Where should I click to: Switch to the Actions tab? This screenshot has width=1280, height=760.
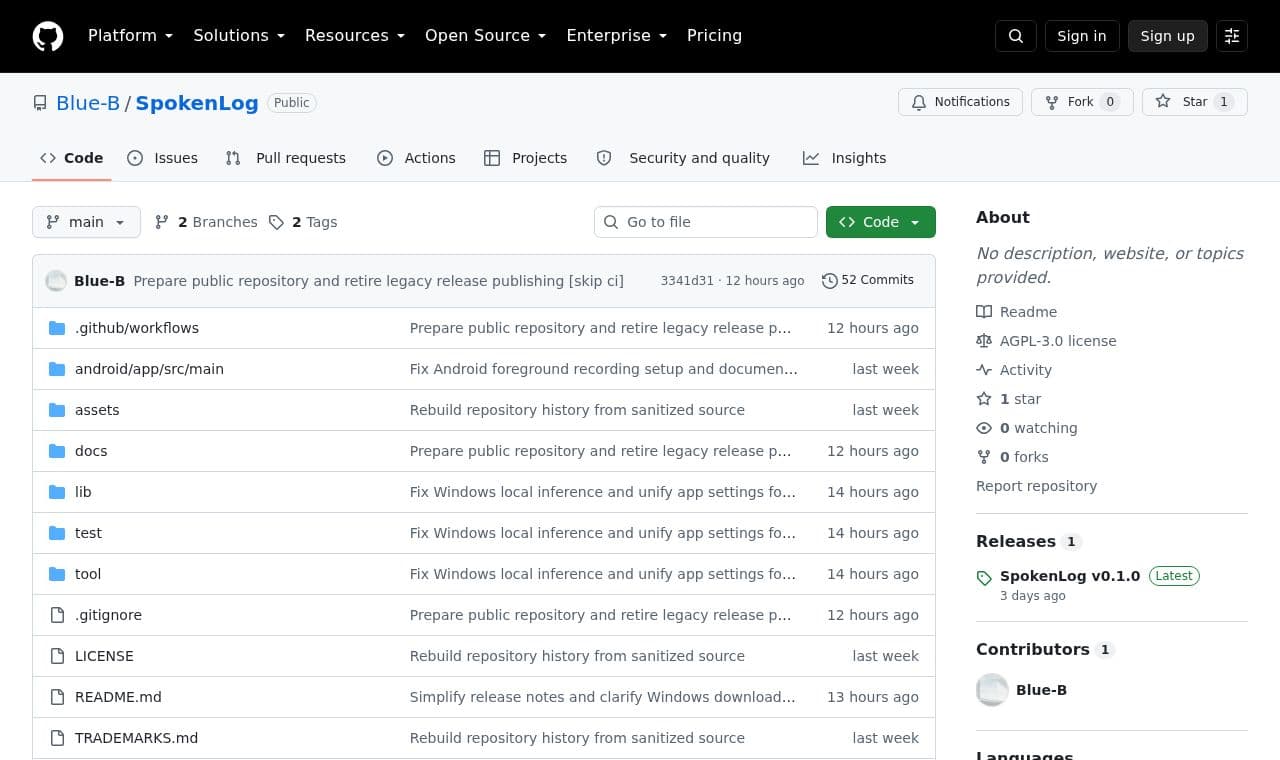coord(416,158)
